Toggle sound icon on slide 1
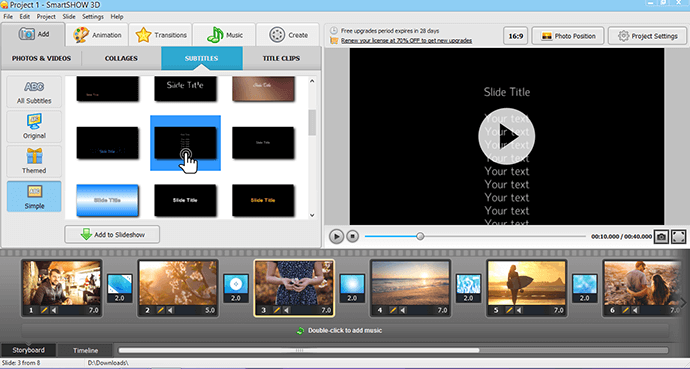This screenshot has height=369, width=690. pyautogui.click(x=54, y=310)
